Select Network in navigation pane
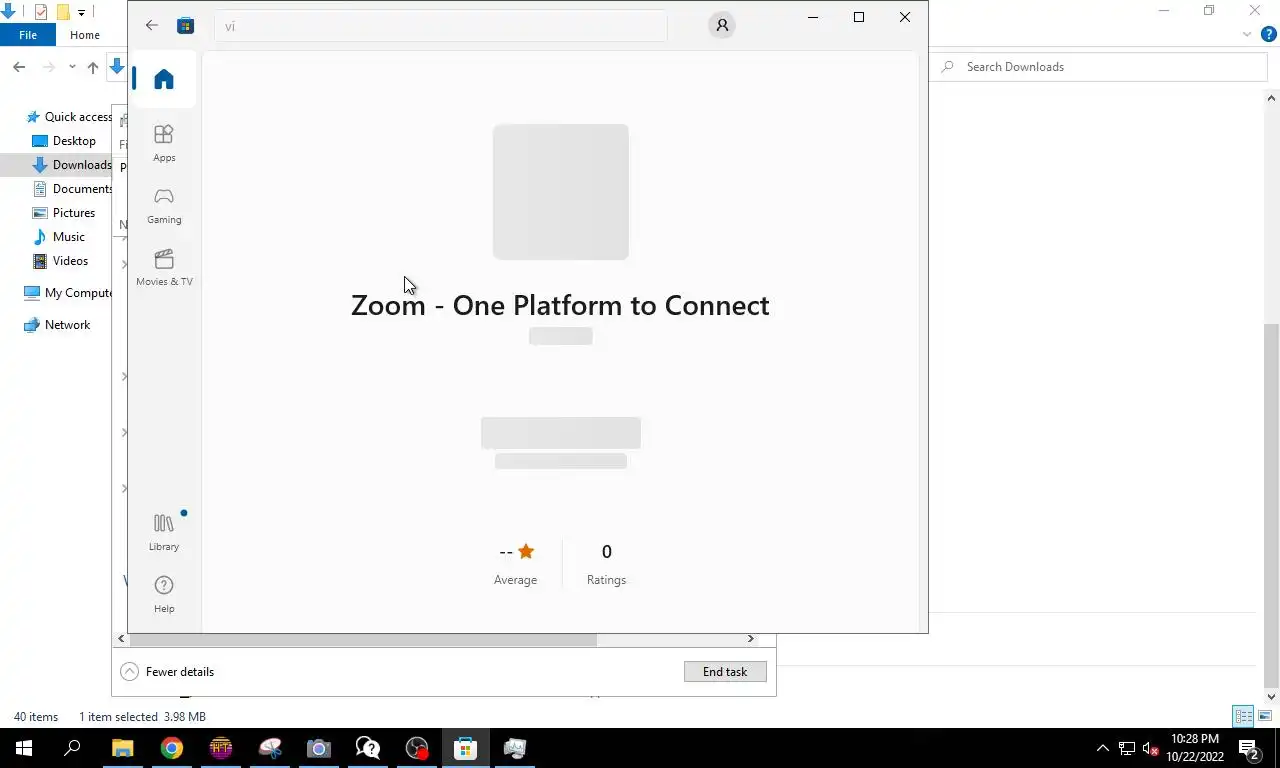 [x=57, y=325]
